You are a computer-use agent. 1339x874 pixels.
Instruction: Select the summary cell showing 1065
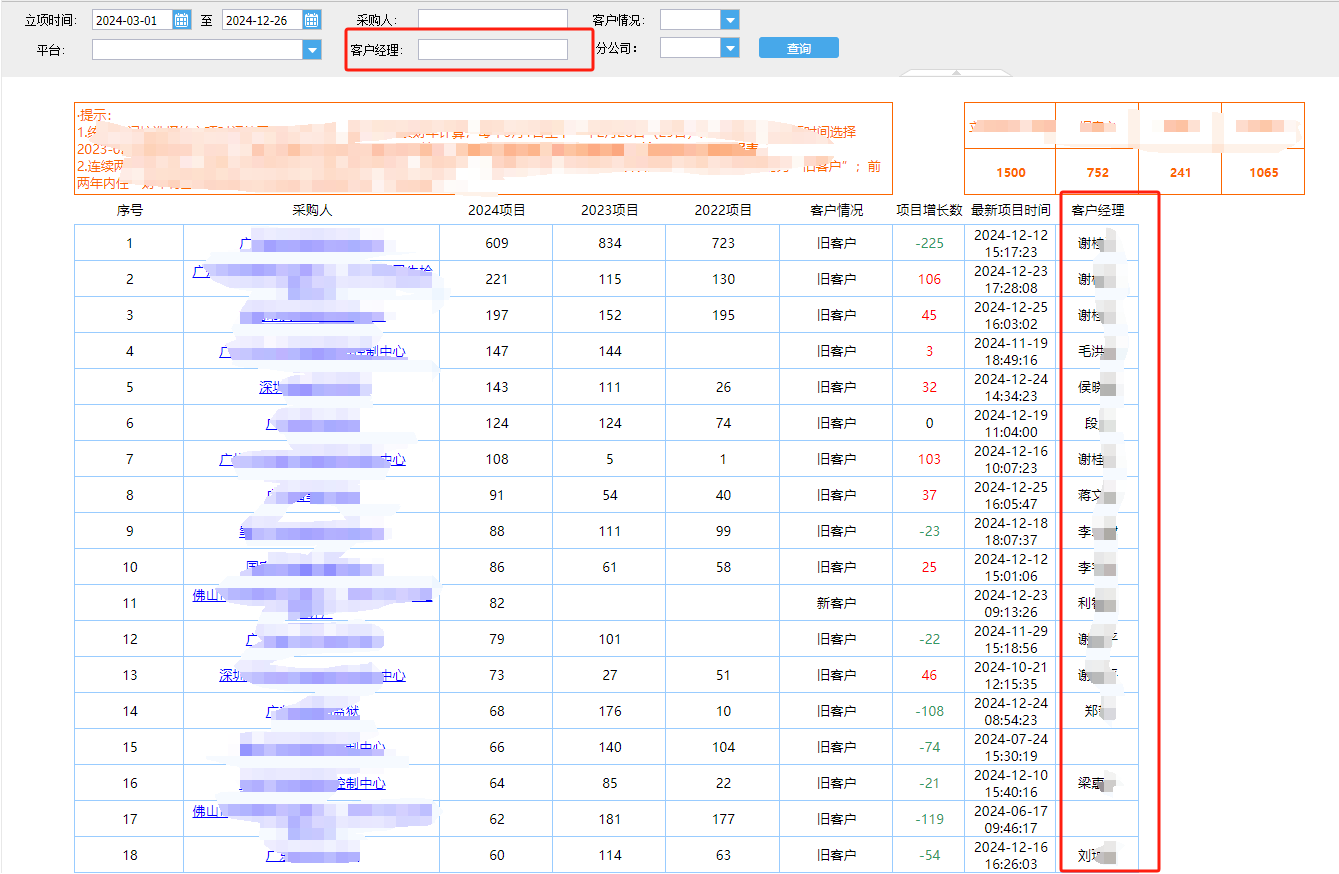pos(1263,172)
